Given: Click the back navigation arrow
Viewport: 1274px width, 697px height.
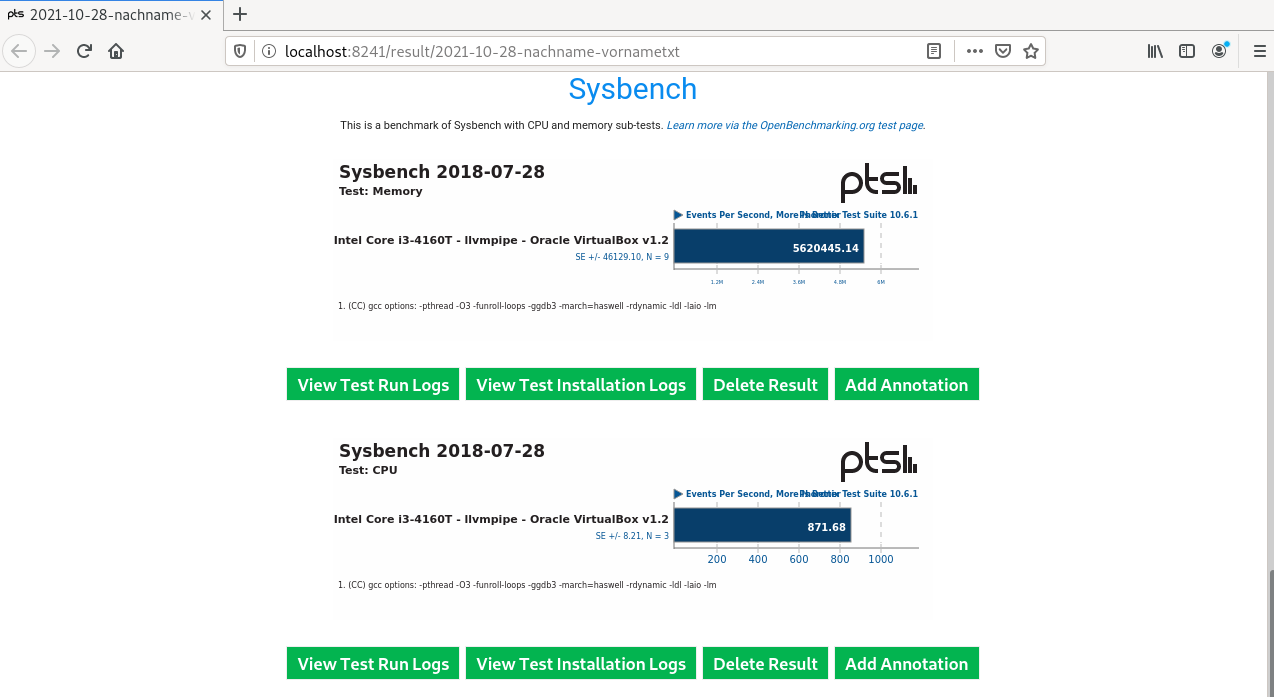Looking at the screenshot, I should point(19,51).
